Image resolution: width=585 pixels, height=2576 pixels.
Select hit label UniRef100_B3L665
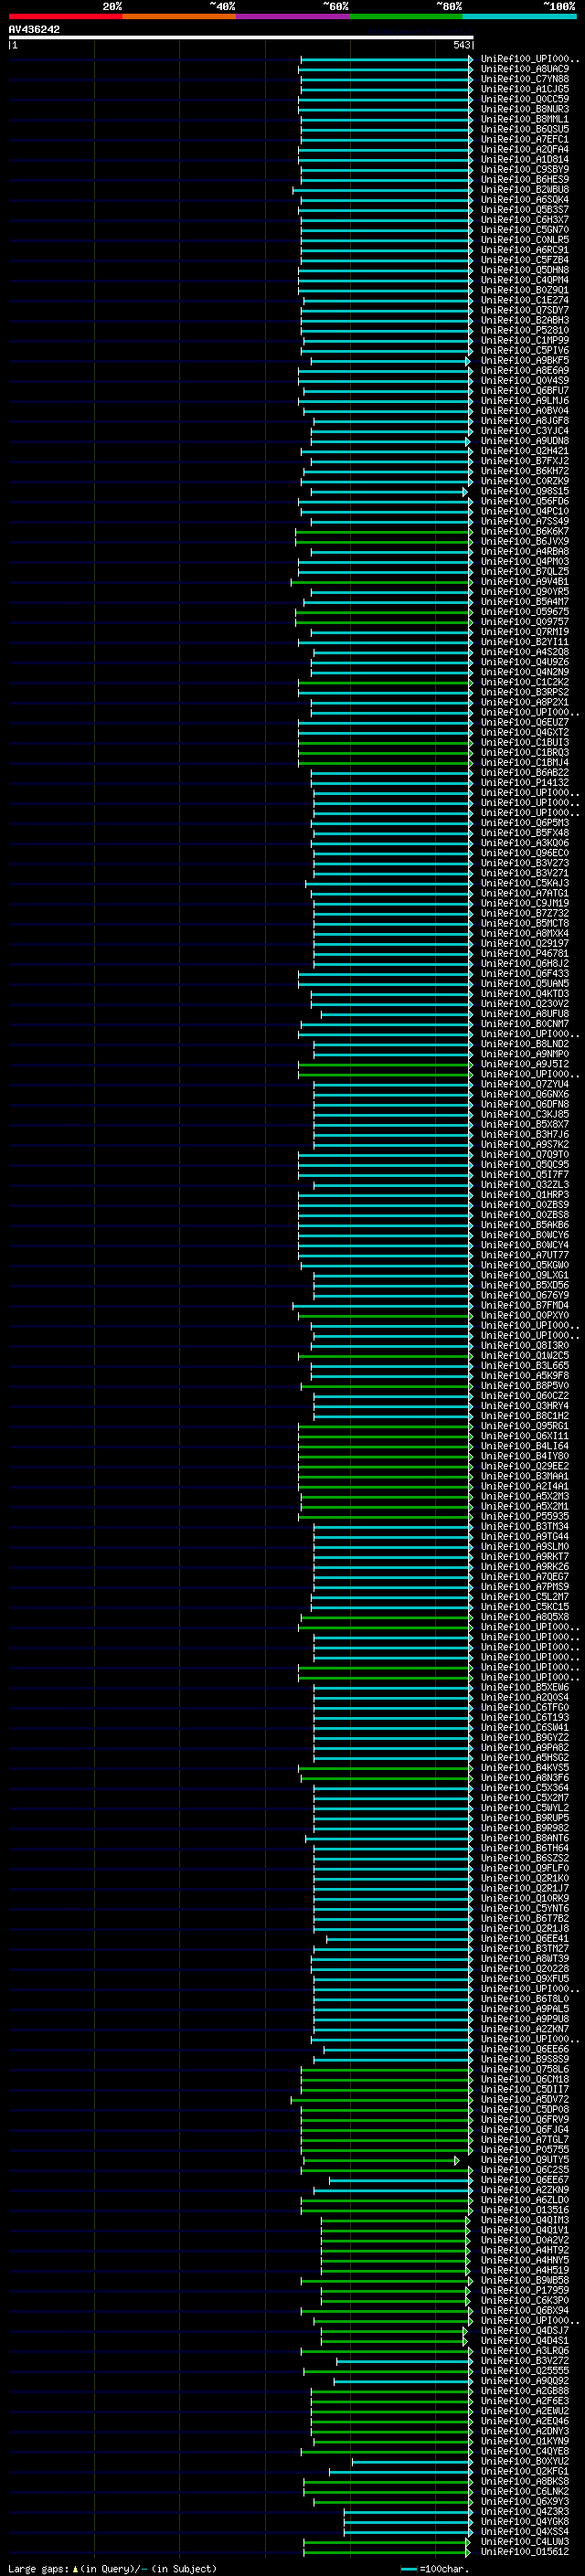click(525, 1365)
